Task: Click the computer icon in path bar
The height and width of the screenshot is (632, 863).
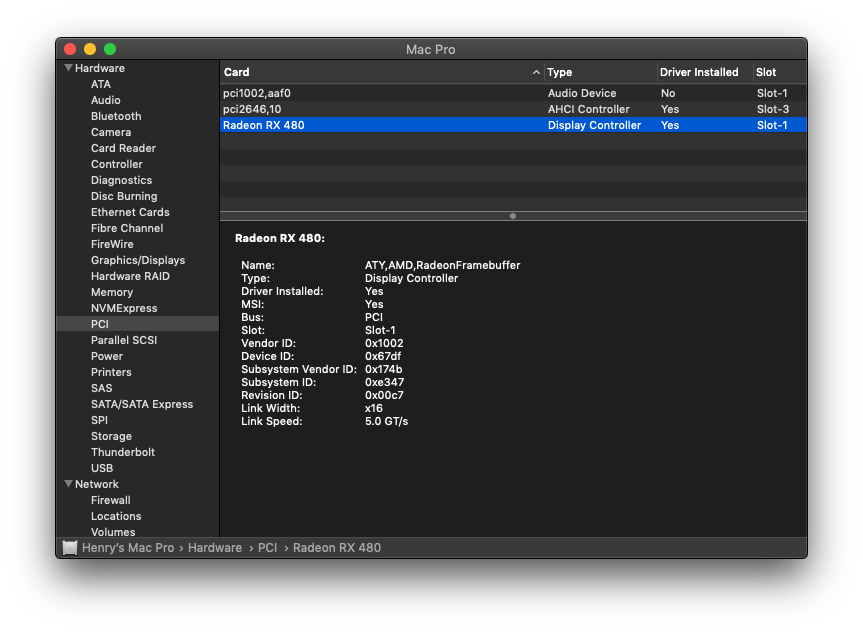Action: coord(70,548)
